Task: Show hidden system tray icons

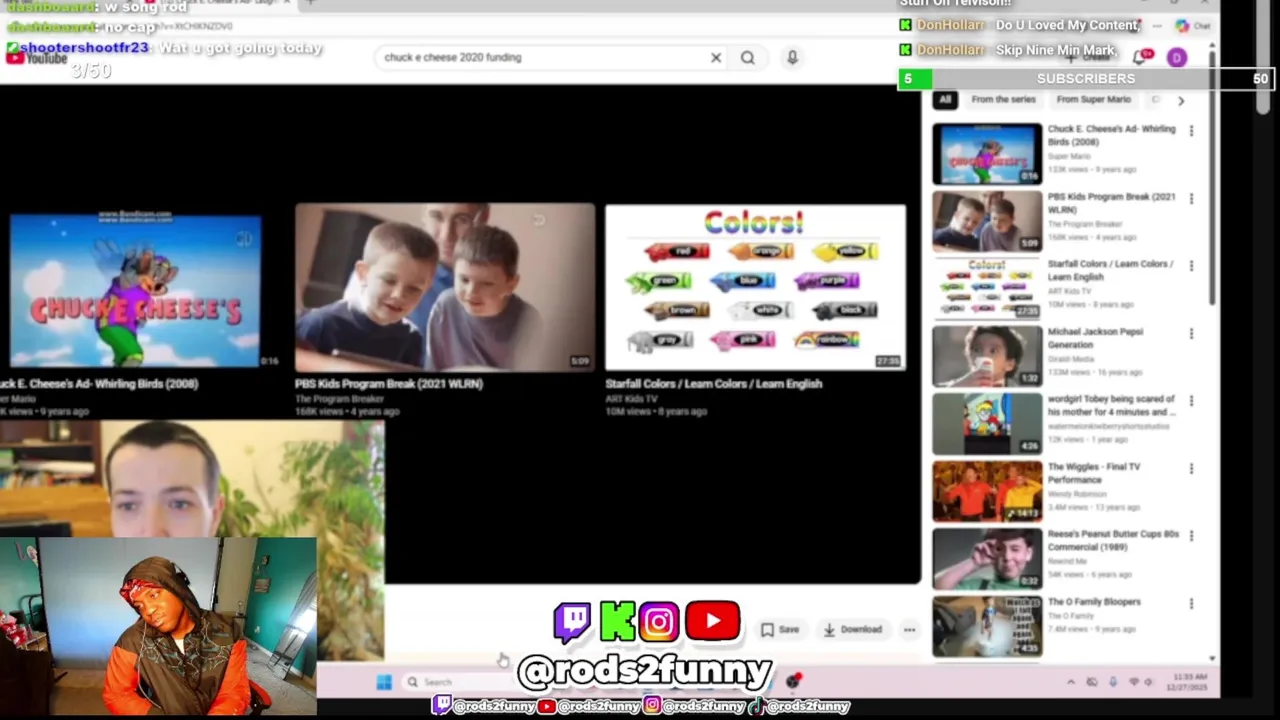Action: tap(1070, 682)
